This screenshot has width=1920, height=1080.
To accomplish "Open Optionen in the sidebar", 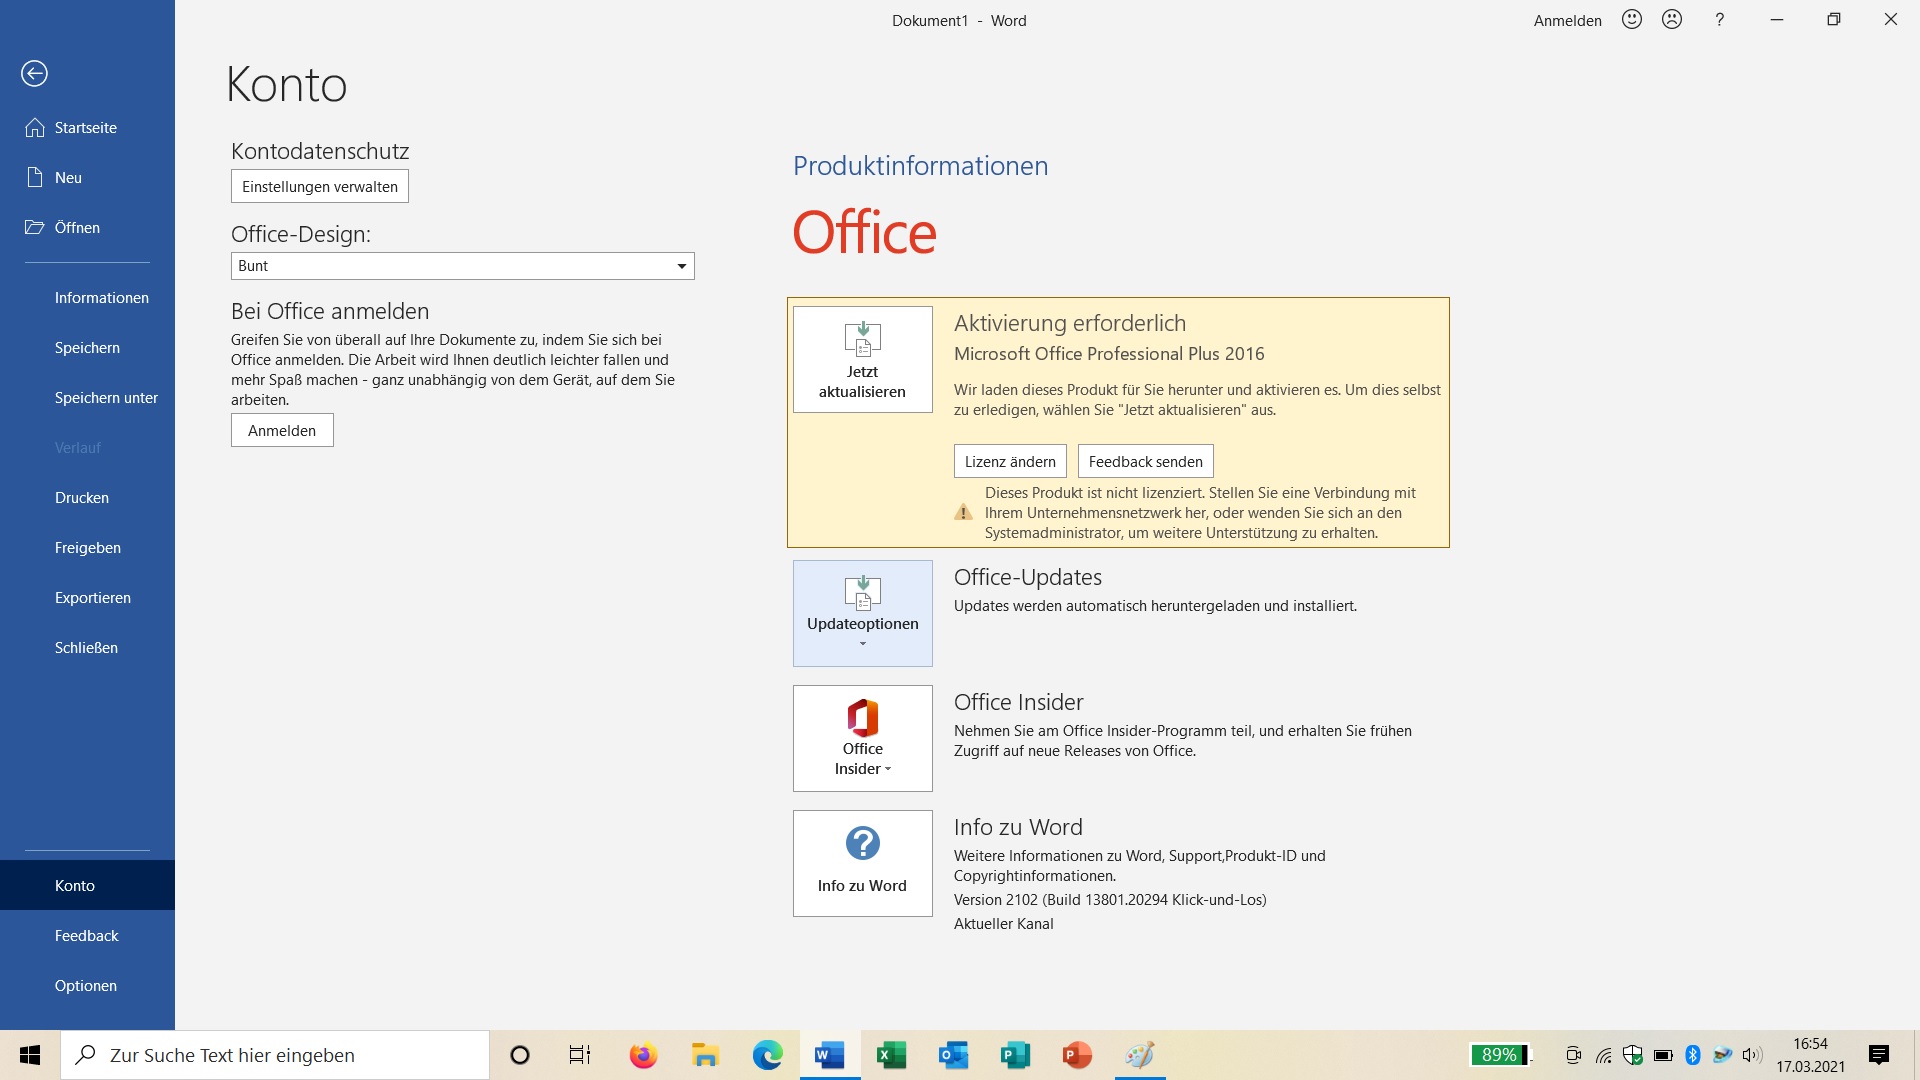I will click(x=86, y=986).
